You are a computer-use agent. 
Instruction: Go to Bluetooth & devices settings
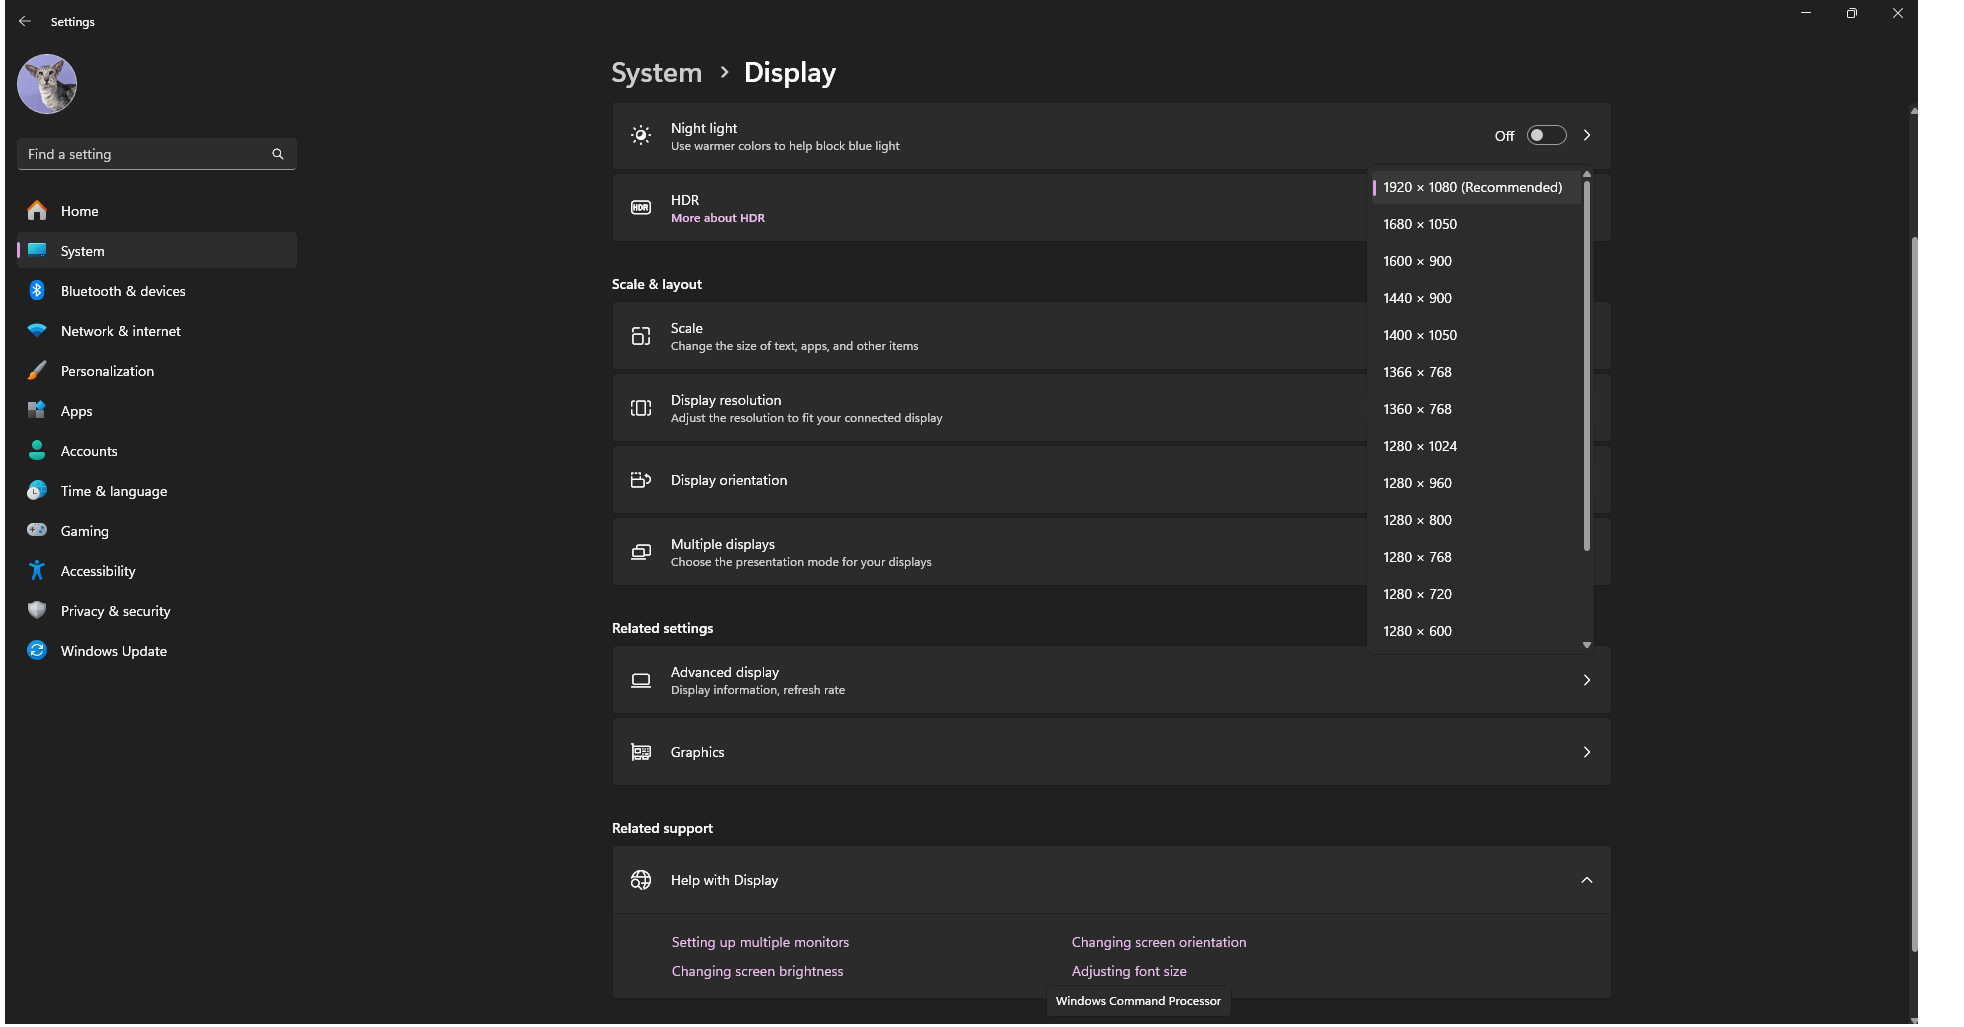pos(157,290)
